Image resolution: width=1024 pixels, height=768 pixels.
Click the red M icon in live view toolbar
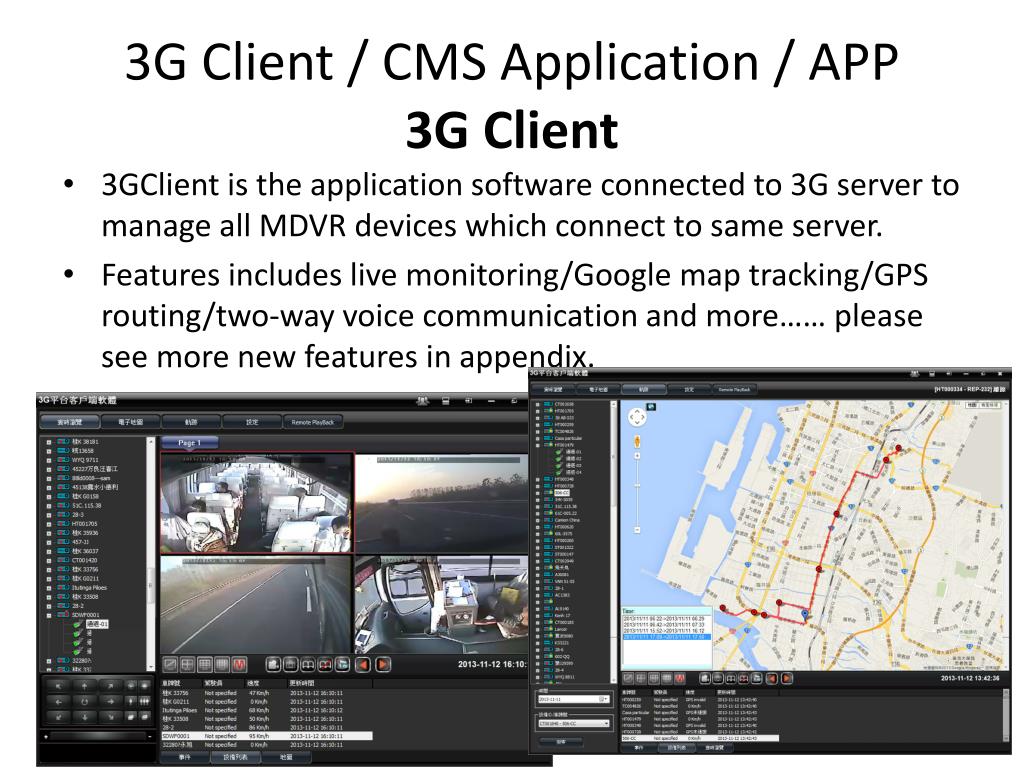[240, 665]
